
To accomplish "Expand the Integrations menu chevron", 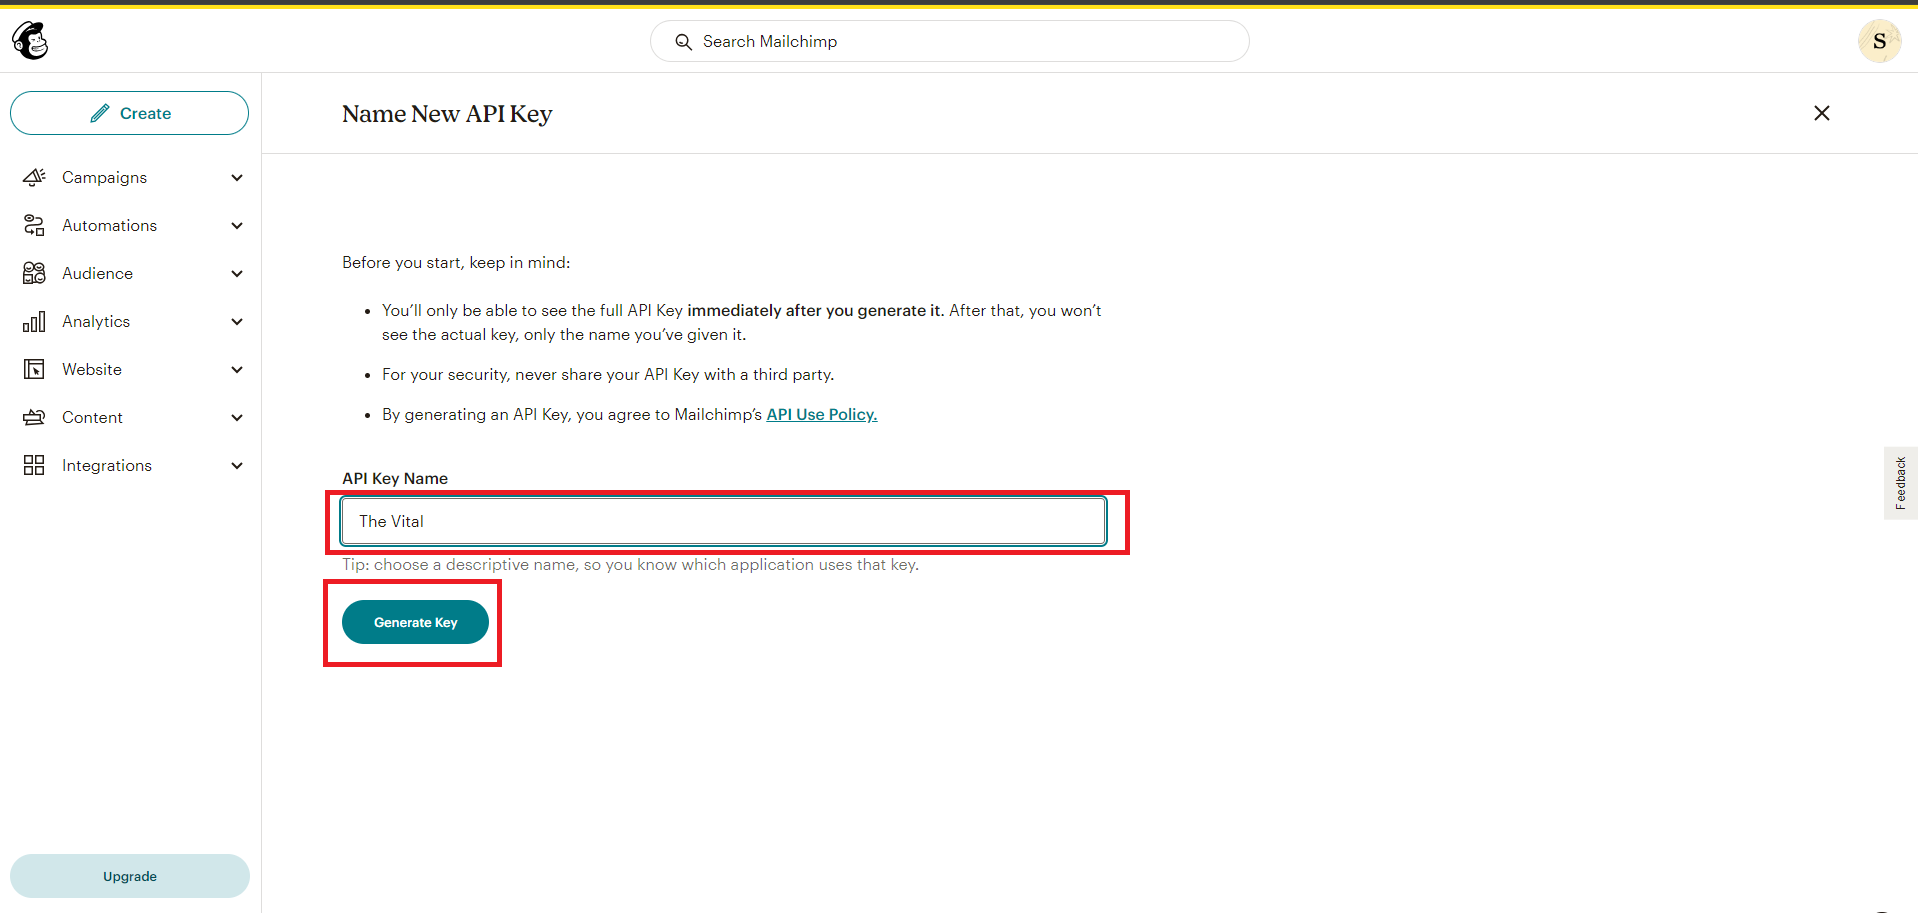I will point(237,465).
